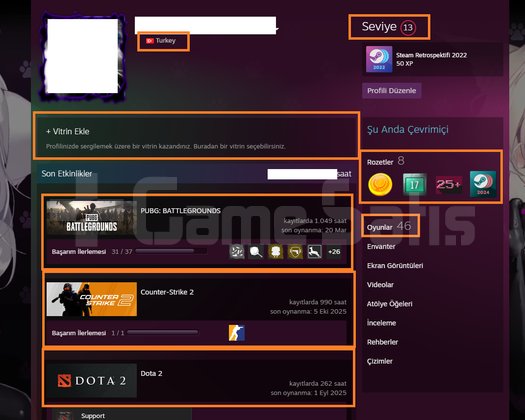Viewport: 525px width, 420px height.
Task: Click the deer PUBG achievement icon
Action: (x=315, y=252)
